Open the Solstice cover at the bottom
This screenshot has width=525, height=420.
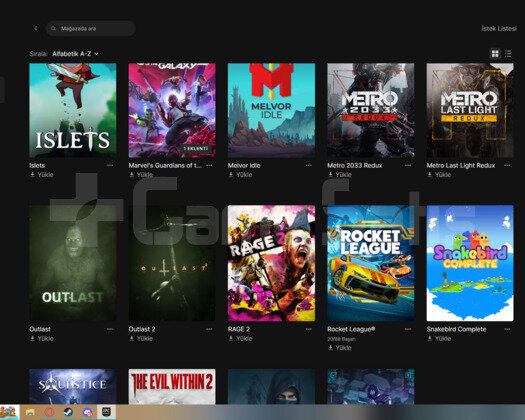(73, 387)
